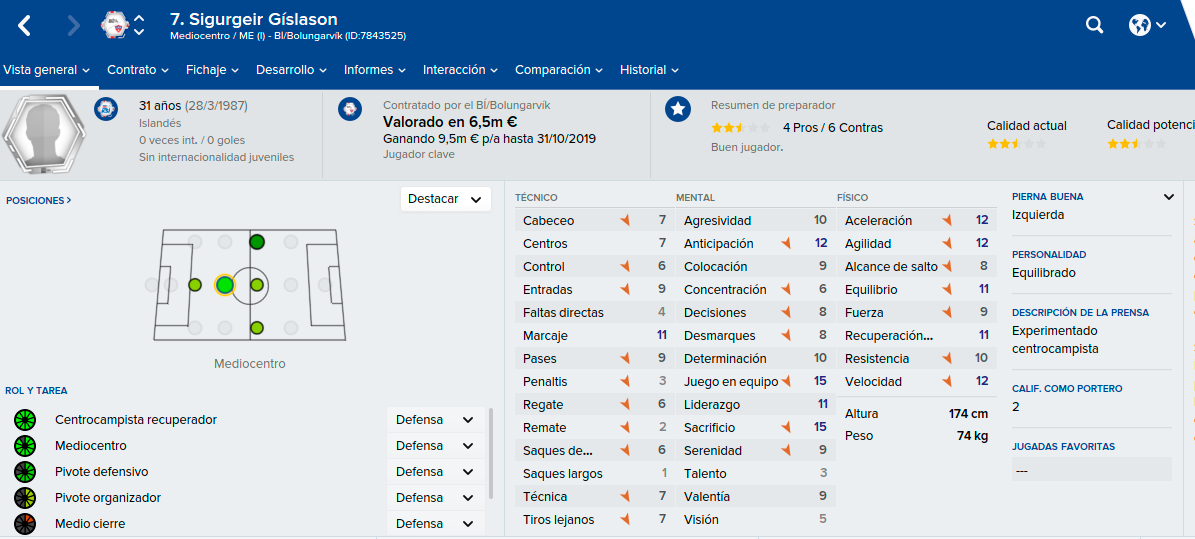1195x539 pixels.
Task: Select the highlighted central midfield position dot
Action: click(224, 285)
